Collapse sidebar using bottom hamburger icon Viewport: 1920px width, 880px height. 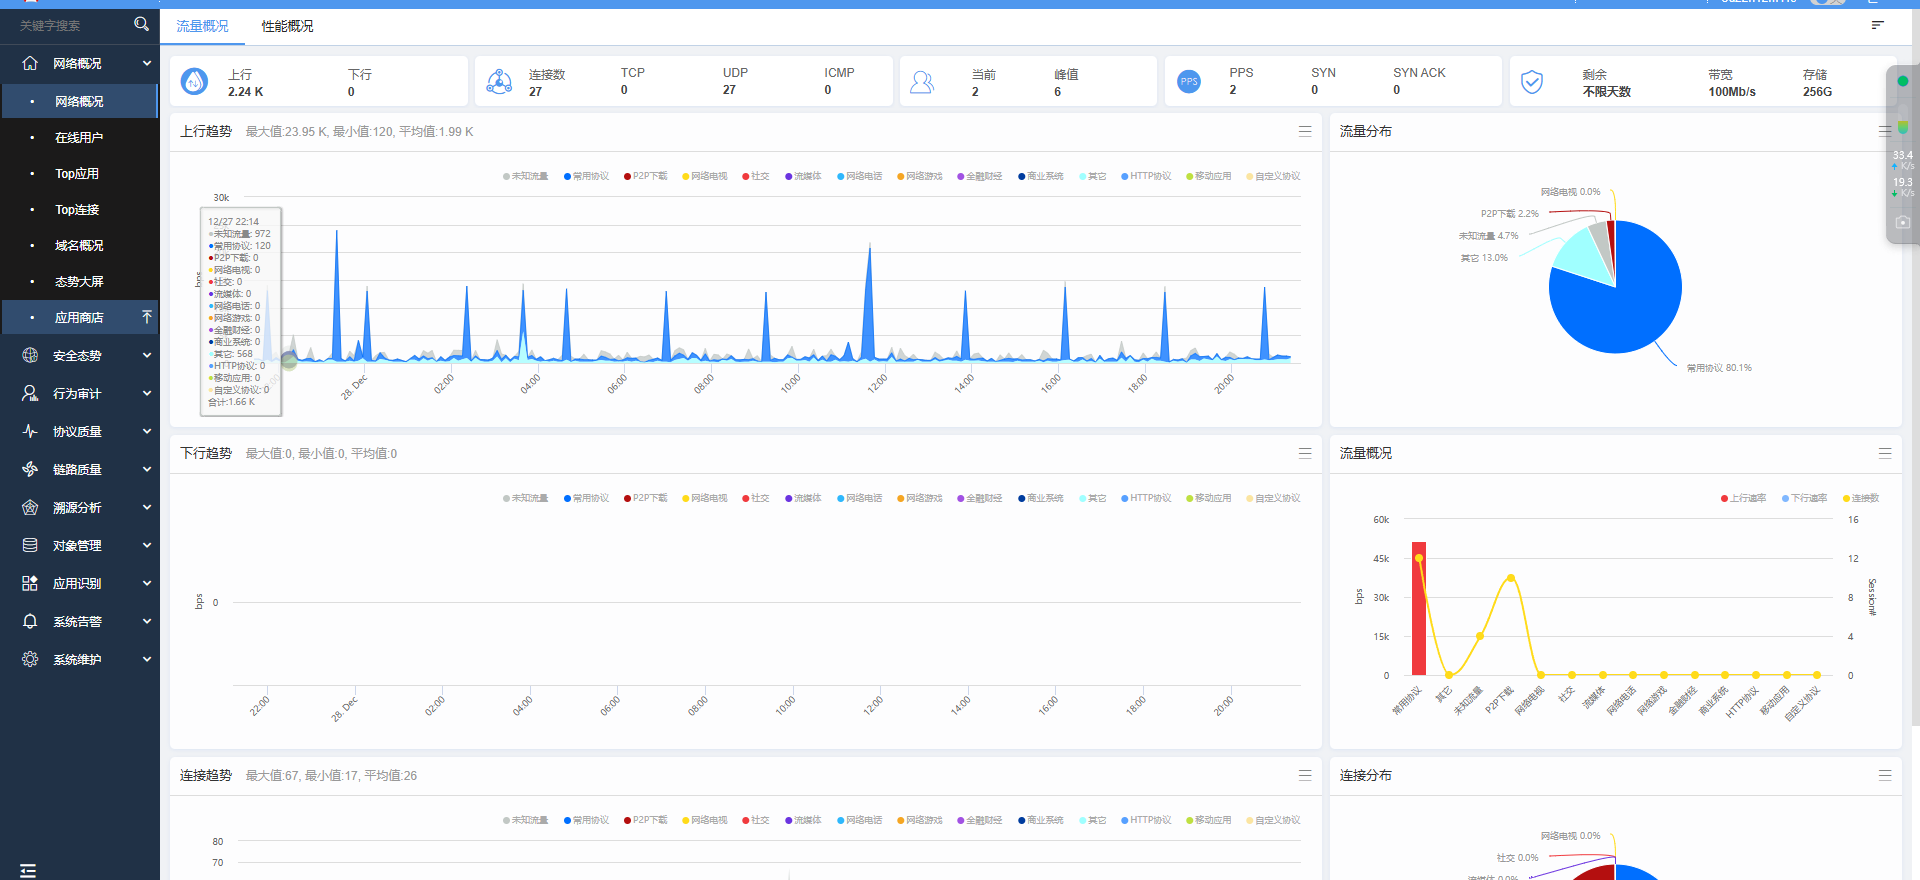pyautogui.click(x=28, y=871)
